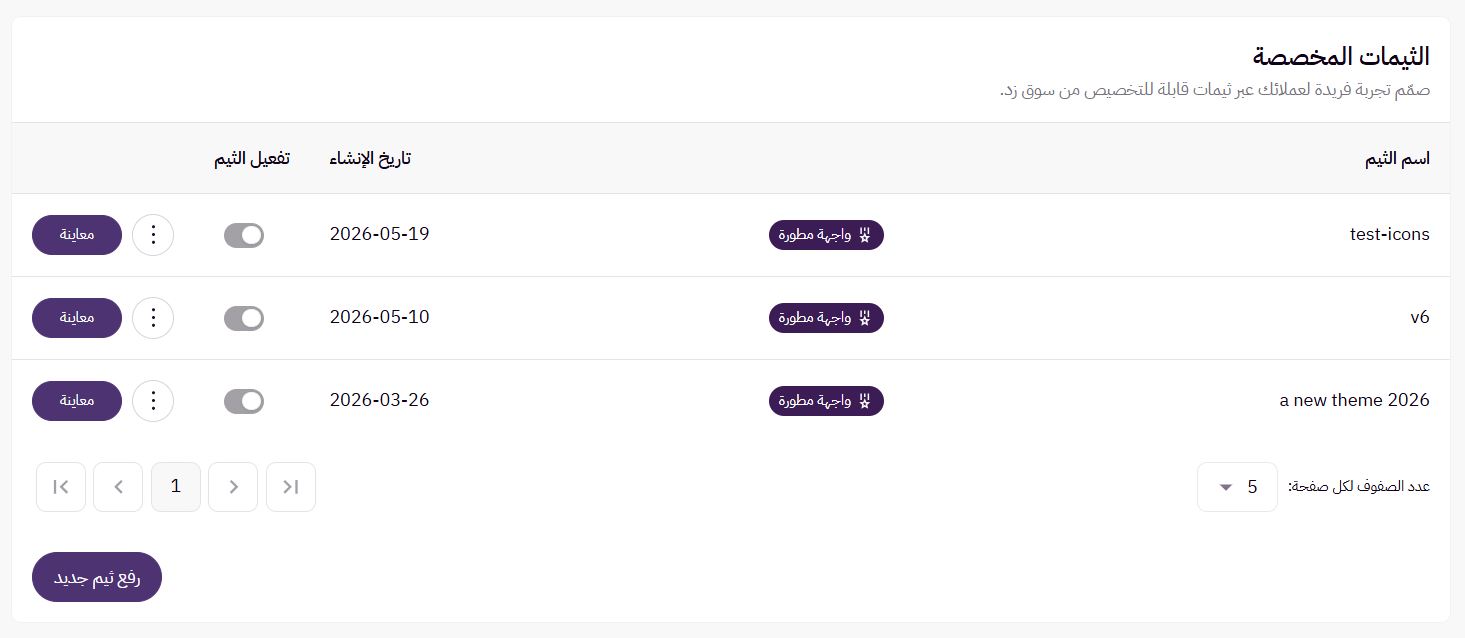
Task: Open three-dot options menu for v6 theme
Action: coord(153,318)
